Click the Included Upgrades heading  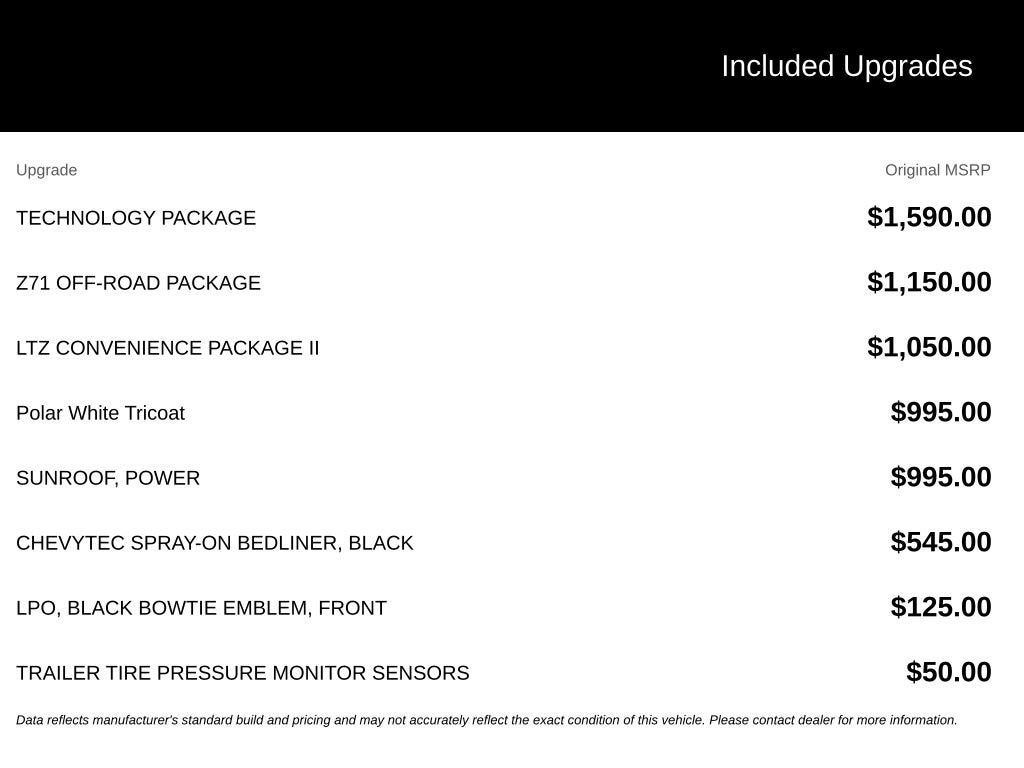point(846,67)
